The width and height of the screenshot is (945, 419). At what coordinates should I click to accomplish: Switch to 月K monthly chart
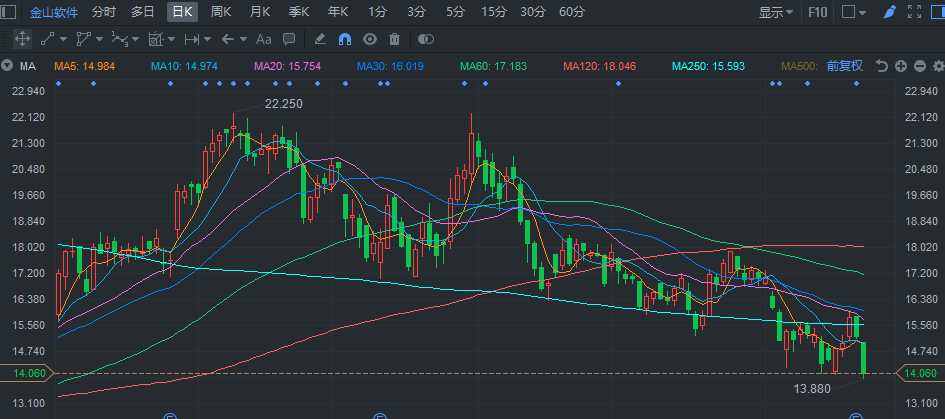[260, 11]
